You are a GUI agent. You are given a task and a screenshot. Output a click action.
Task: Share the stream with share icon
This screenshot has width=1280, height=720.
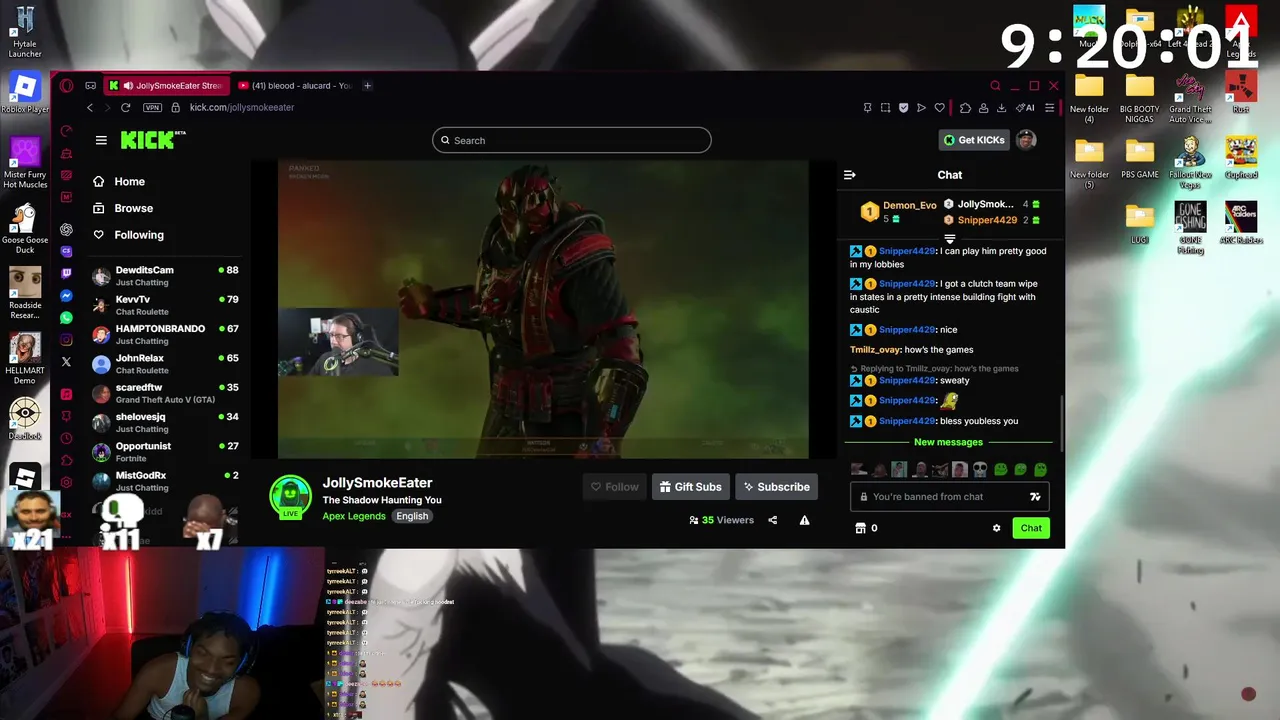[772, 520]
